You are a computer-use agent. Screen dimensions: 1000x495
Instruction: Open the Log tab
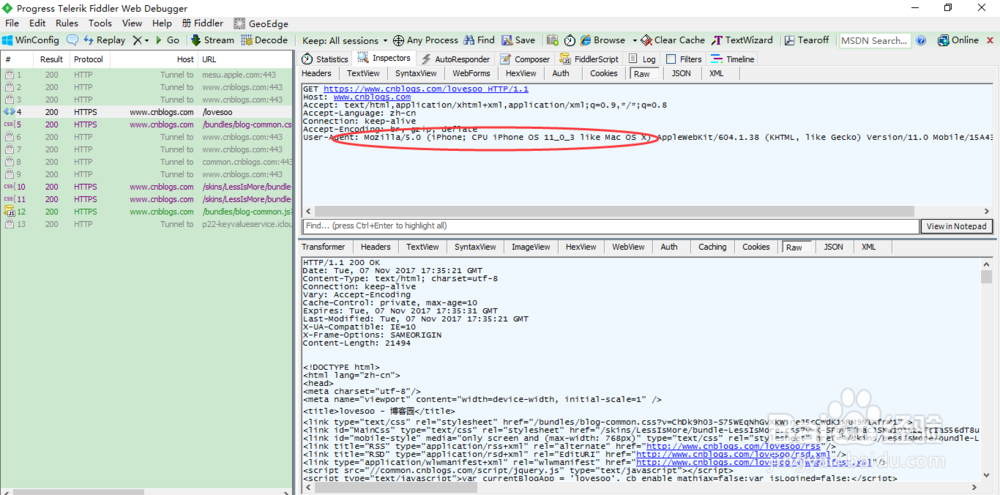642,59
